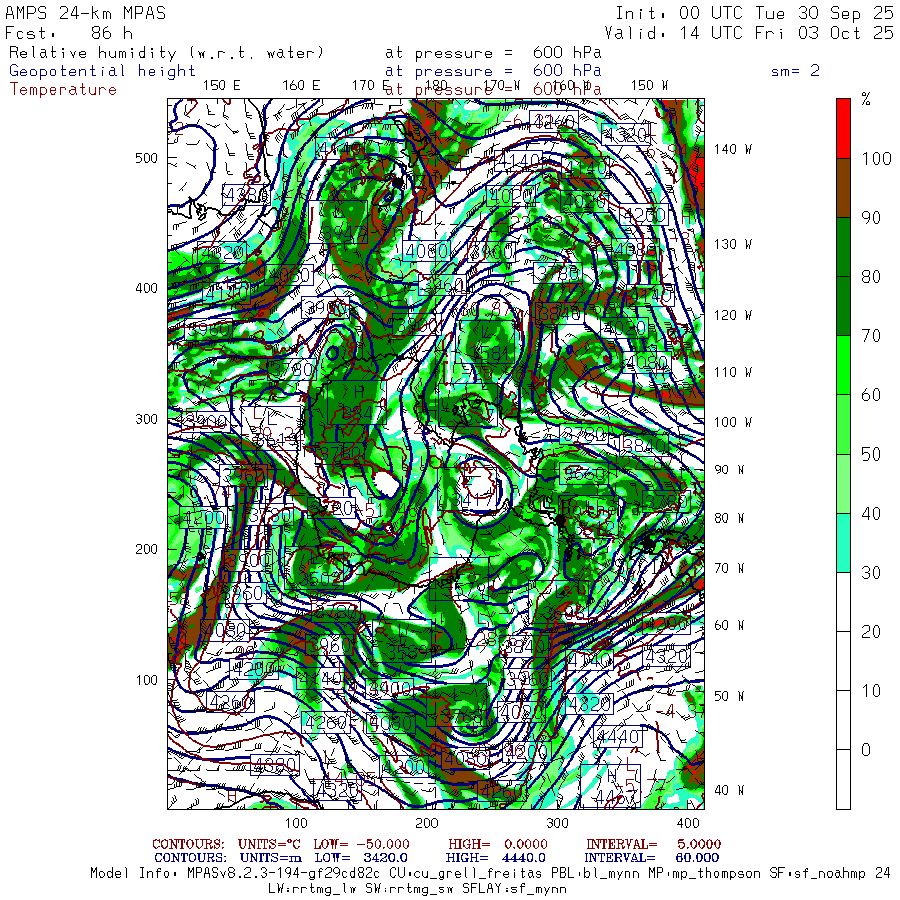Image resolution: width=900 pixels, height=900 pixels.
Task: Click the '40 W' longitude label
Action: tap(729, 790)
